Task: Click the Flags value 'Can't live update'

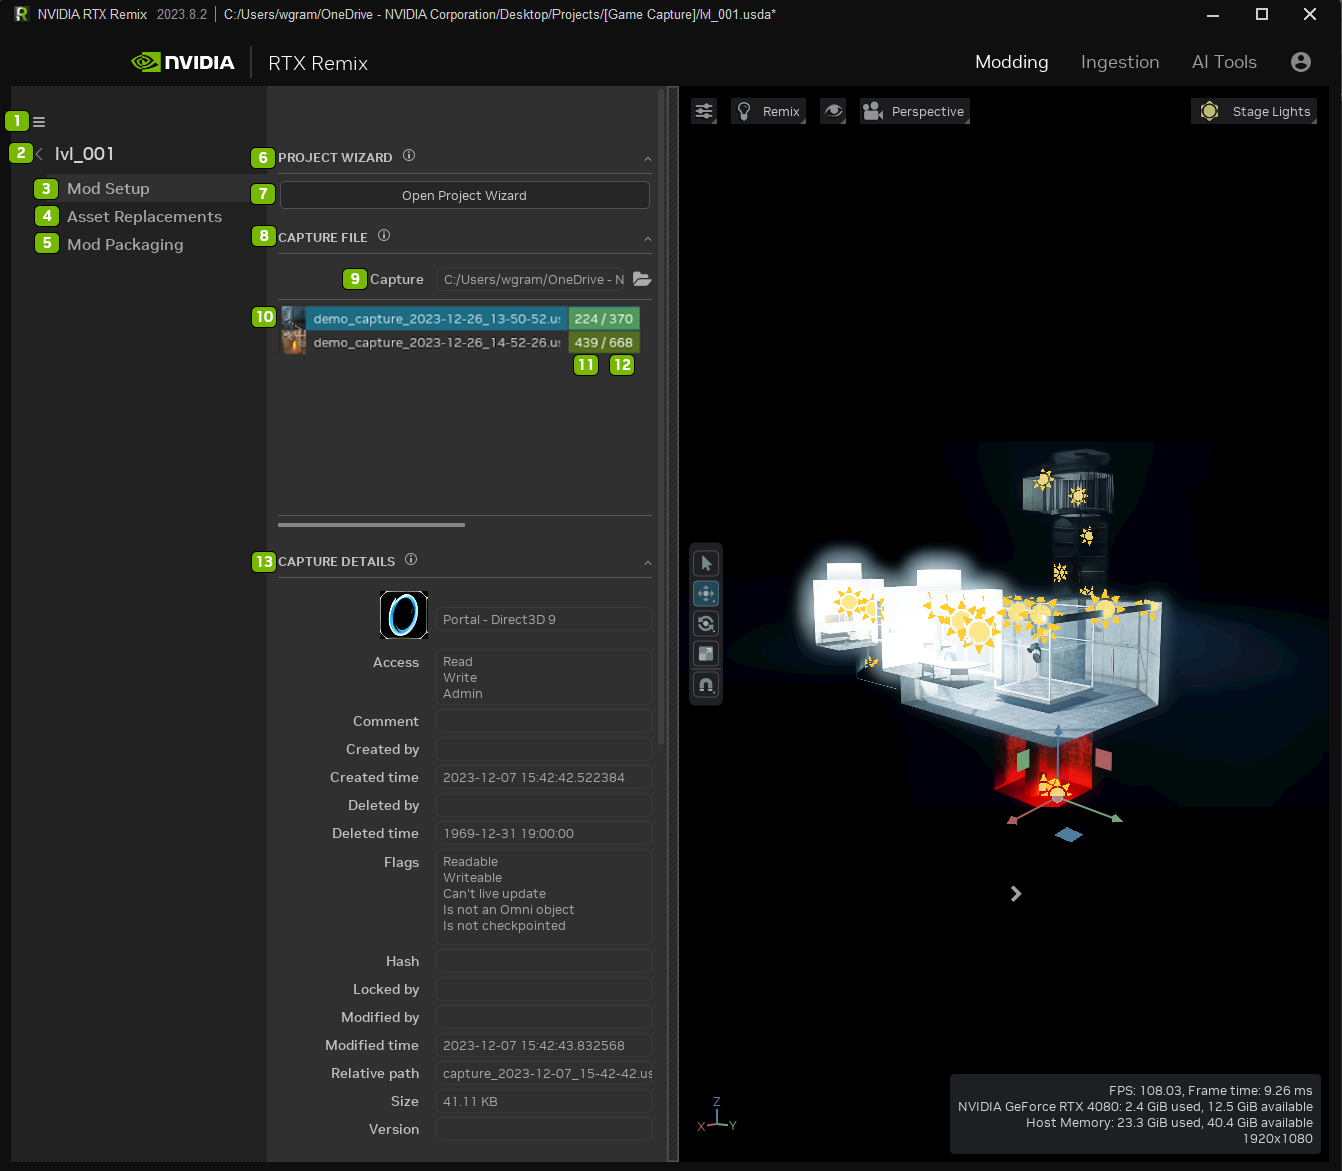Action: 494,894
